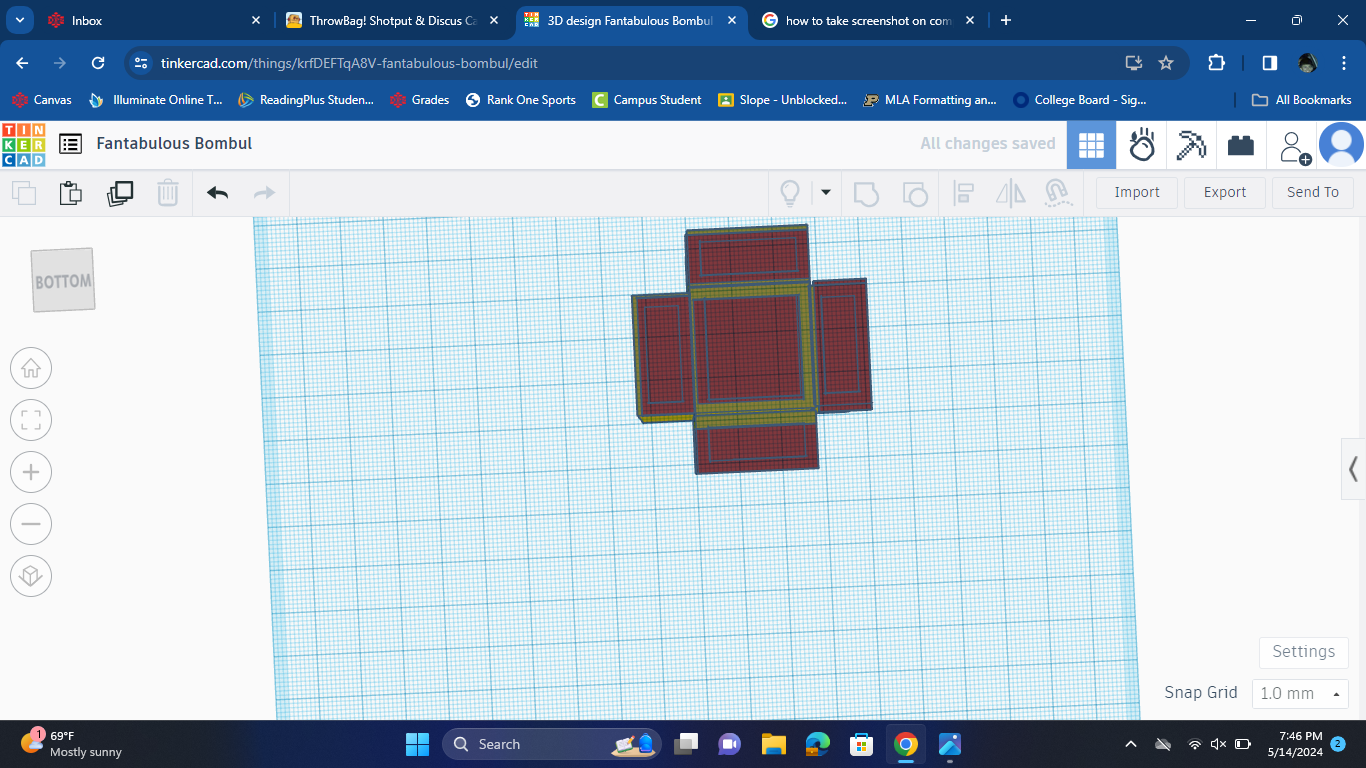Click the Send To button

pyautogui.click(x=1313, y=193)
